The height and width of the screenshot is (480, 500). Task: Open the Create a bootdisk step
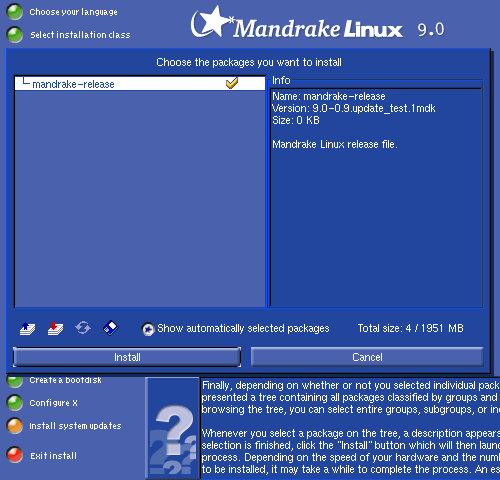[65, 380]
